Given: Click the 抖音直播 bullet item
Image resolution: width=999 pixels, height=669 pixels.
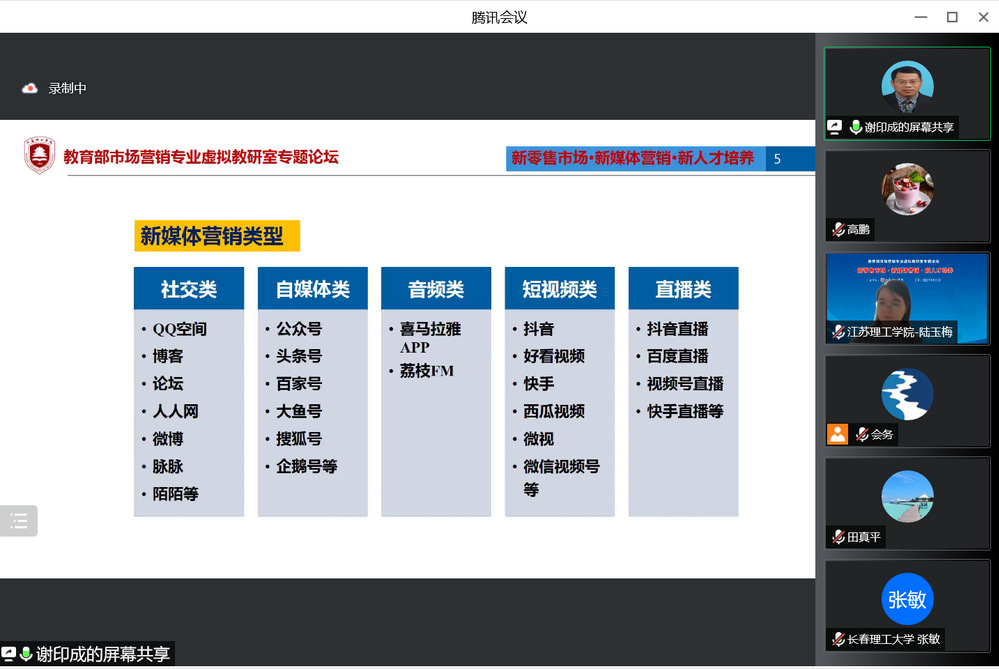Looking at the screenshot, I should click(677, 329).
